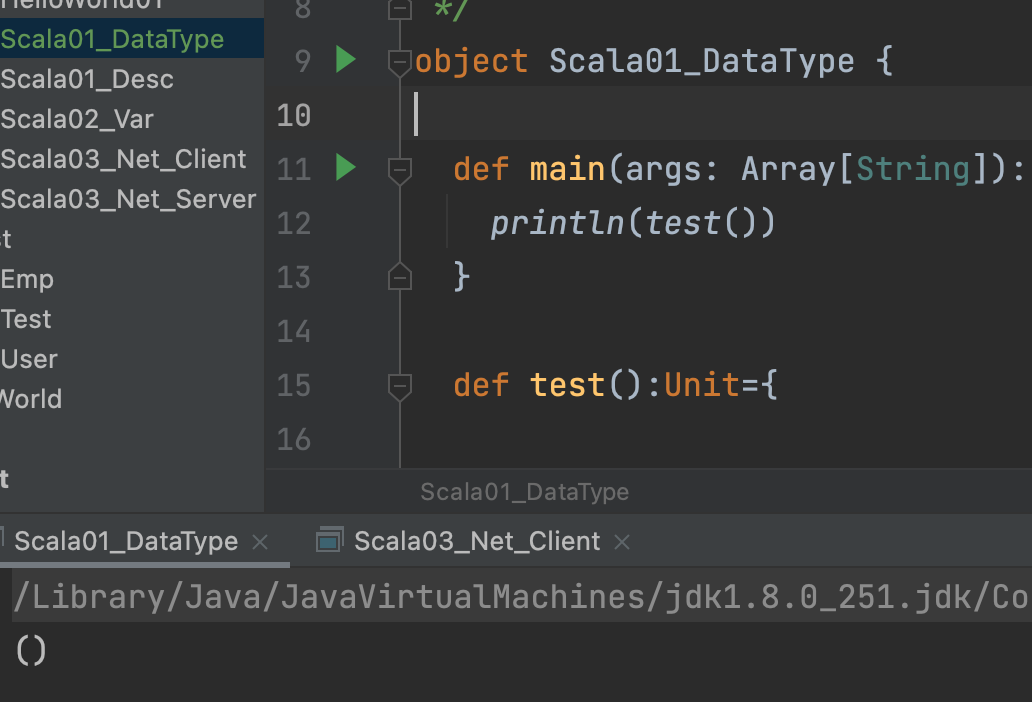Collapse the test method block
Screen dimensions: 1032x702
pos(399,385)
